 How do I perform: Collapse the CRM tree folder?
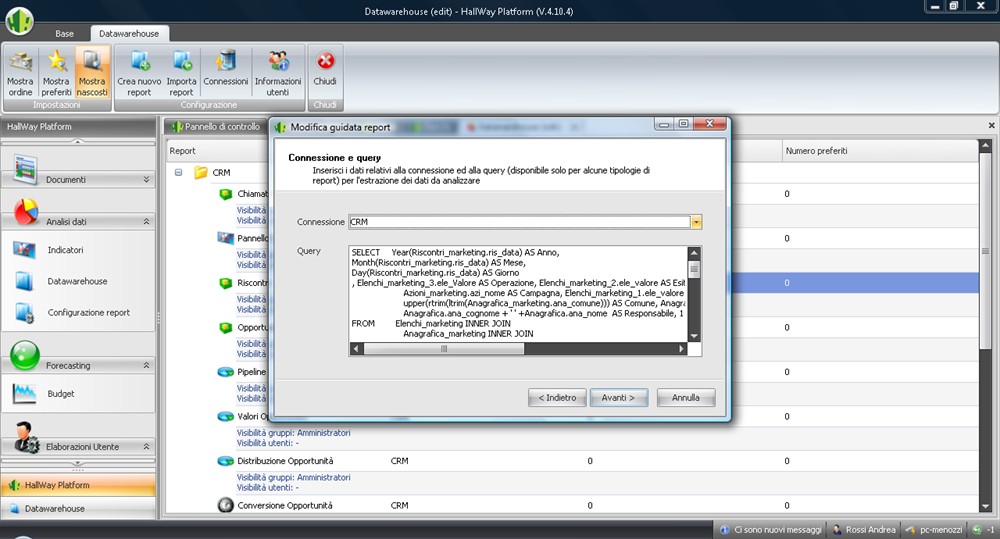coord(179,172)
